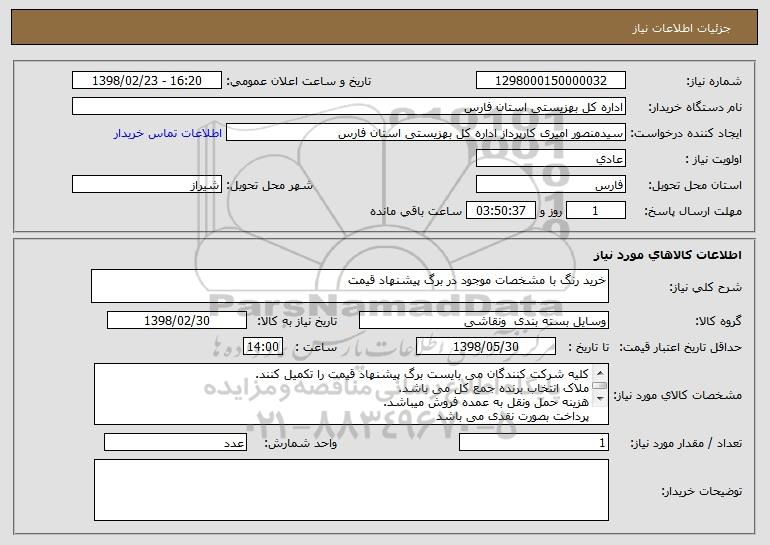This screenshot has width=770, height=545.
Task: Click the text ساعت باقی مانده
Action: (x=415, y=211)
